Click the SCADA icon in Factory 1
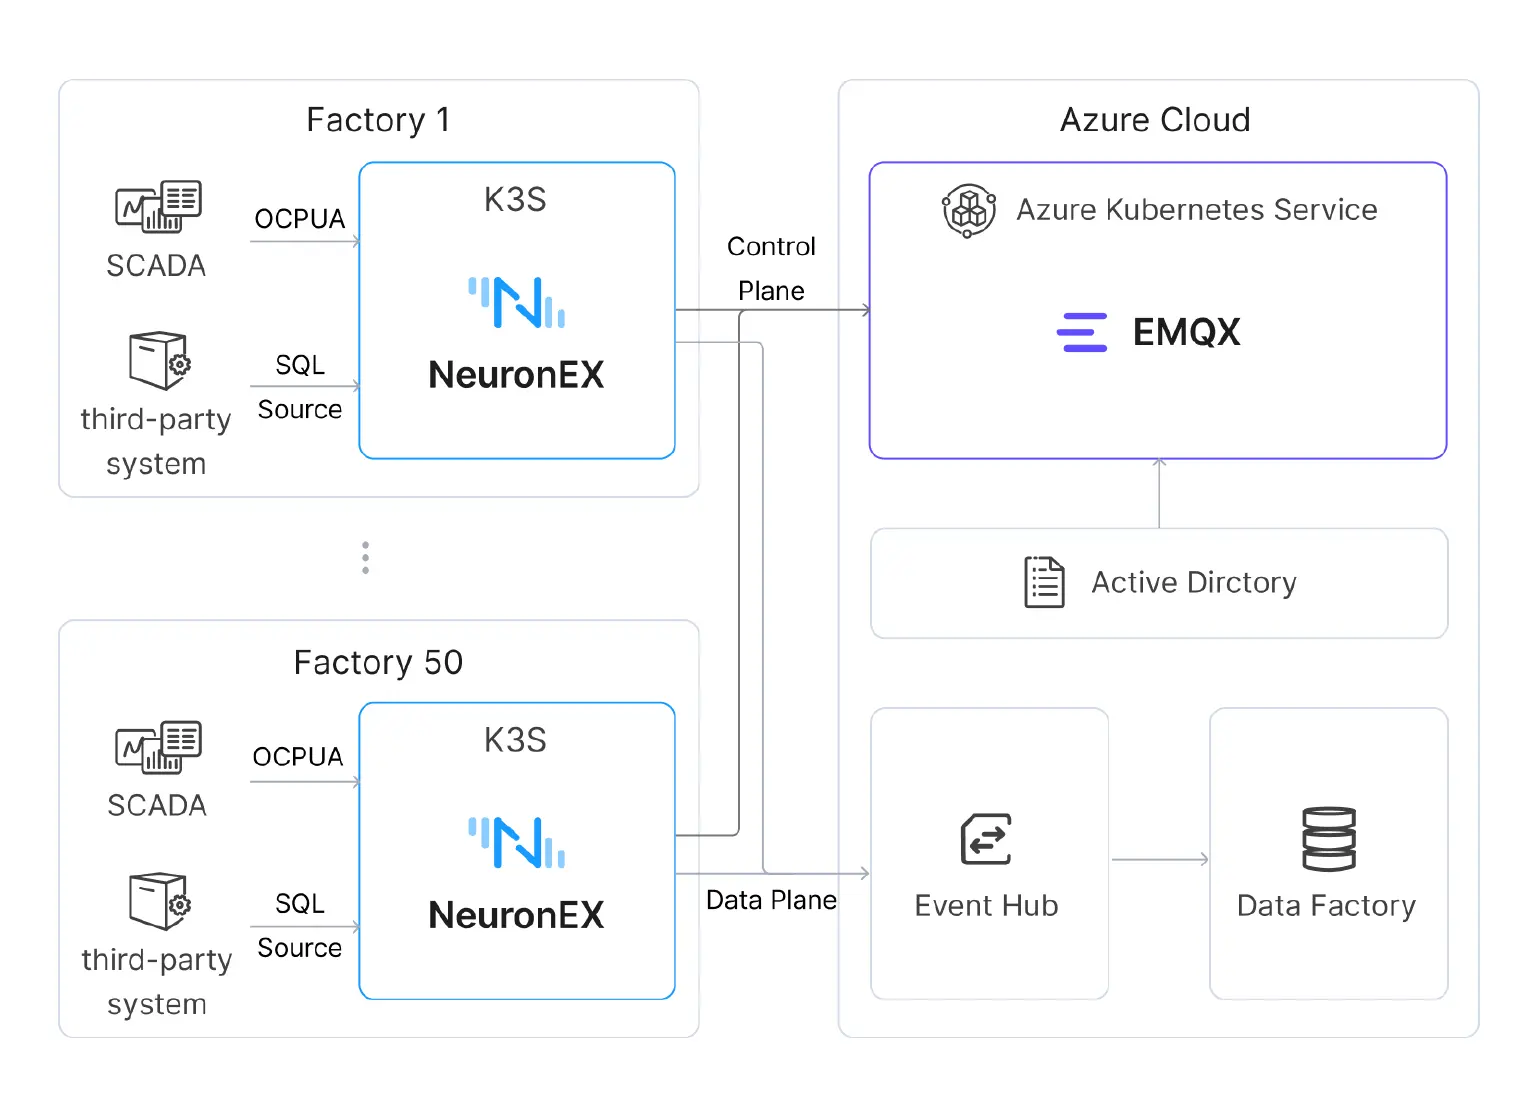The height and width of the screenshot is (1118, 1536). point(158,206)
